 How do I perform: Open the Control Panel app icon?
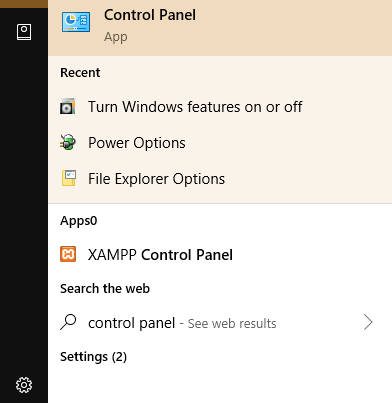pos(76,22)
